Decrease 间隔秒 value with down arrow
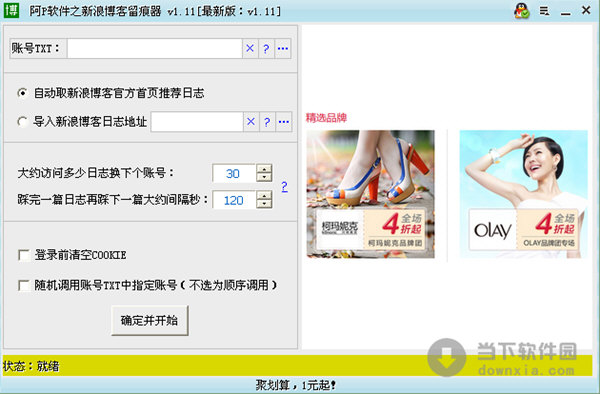Viewport: 600px width, 394px height. tap(264, 204)
